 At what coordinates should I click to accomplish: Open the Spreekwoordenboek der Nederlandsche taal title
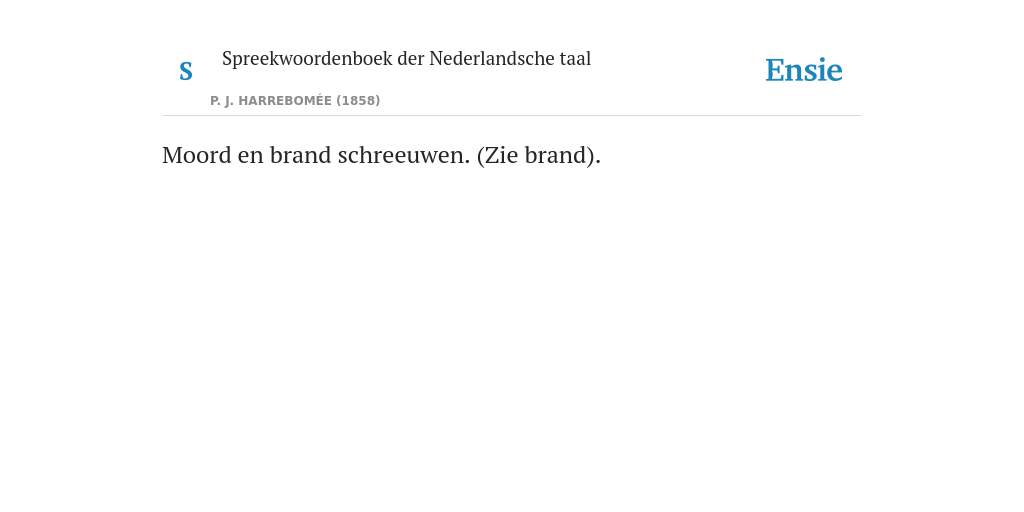tap(406, 59)
